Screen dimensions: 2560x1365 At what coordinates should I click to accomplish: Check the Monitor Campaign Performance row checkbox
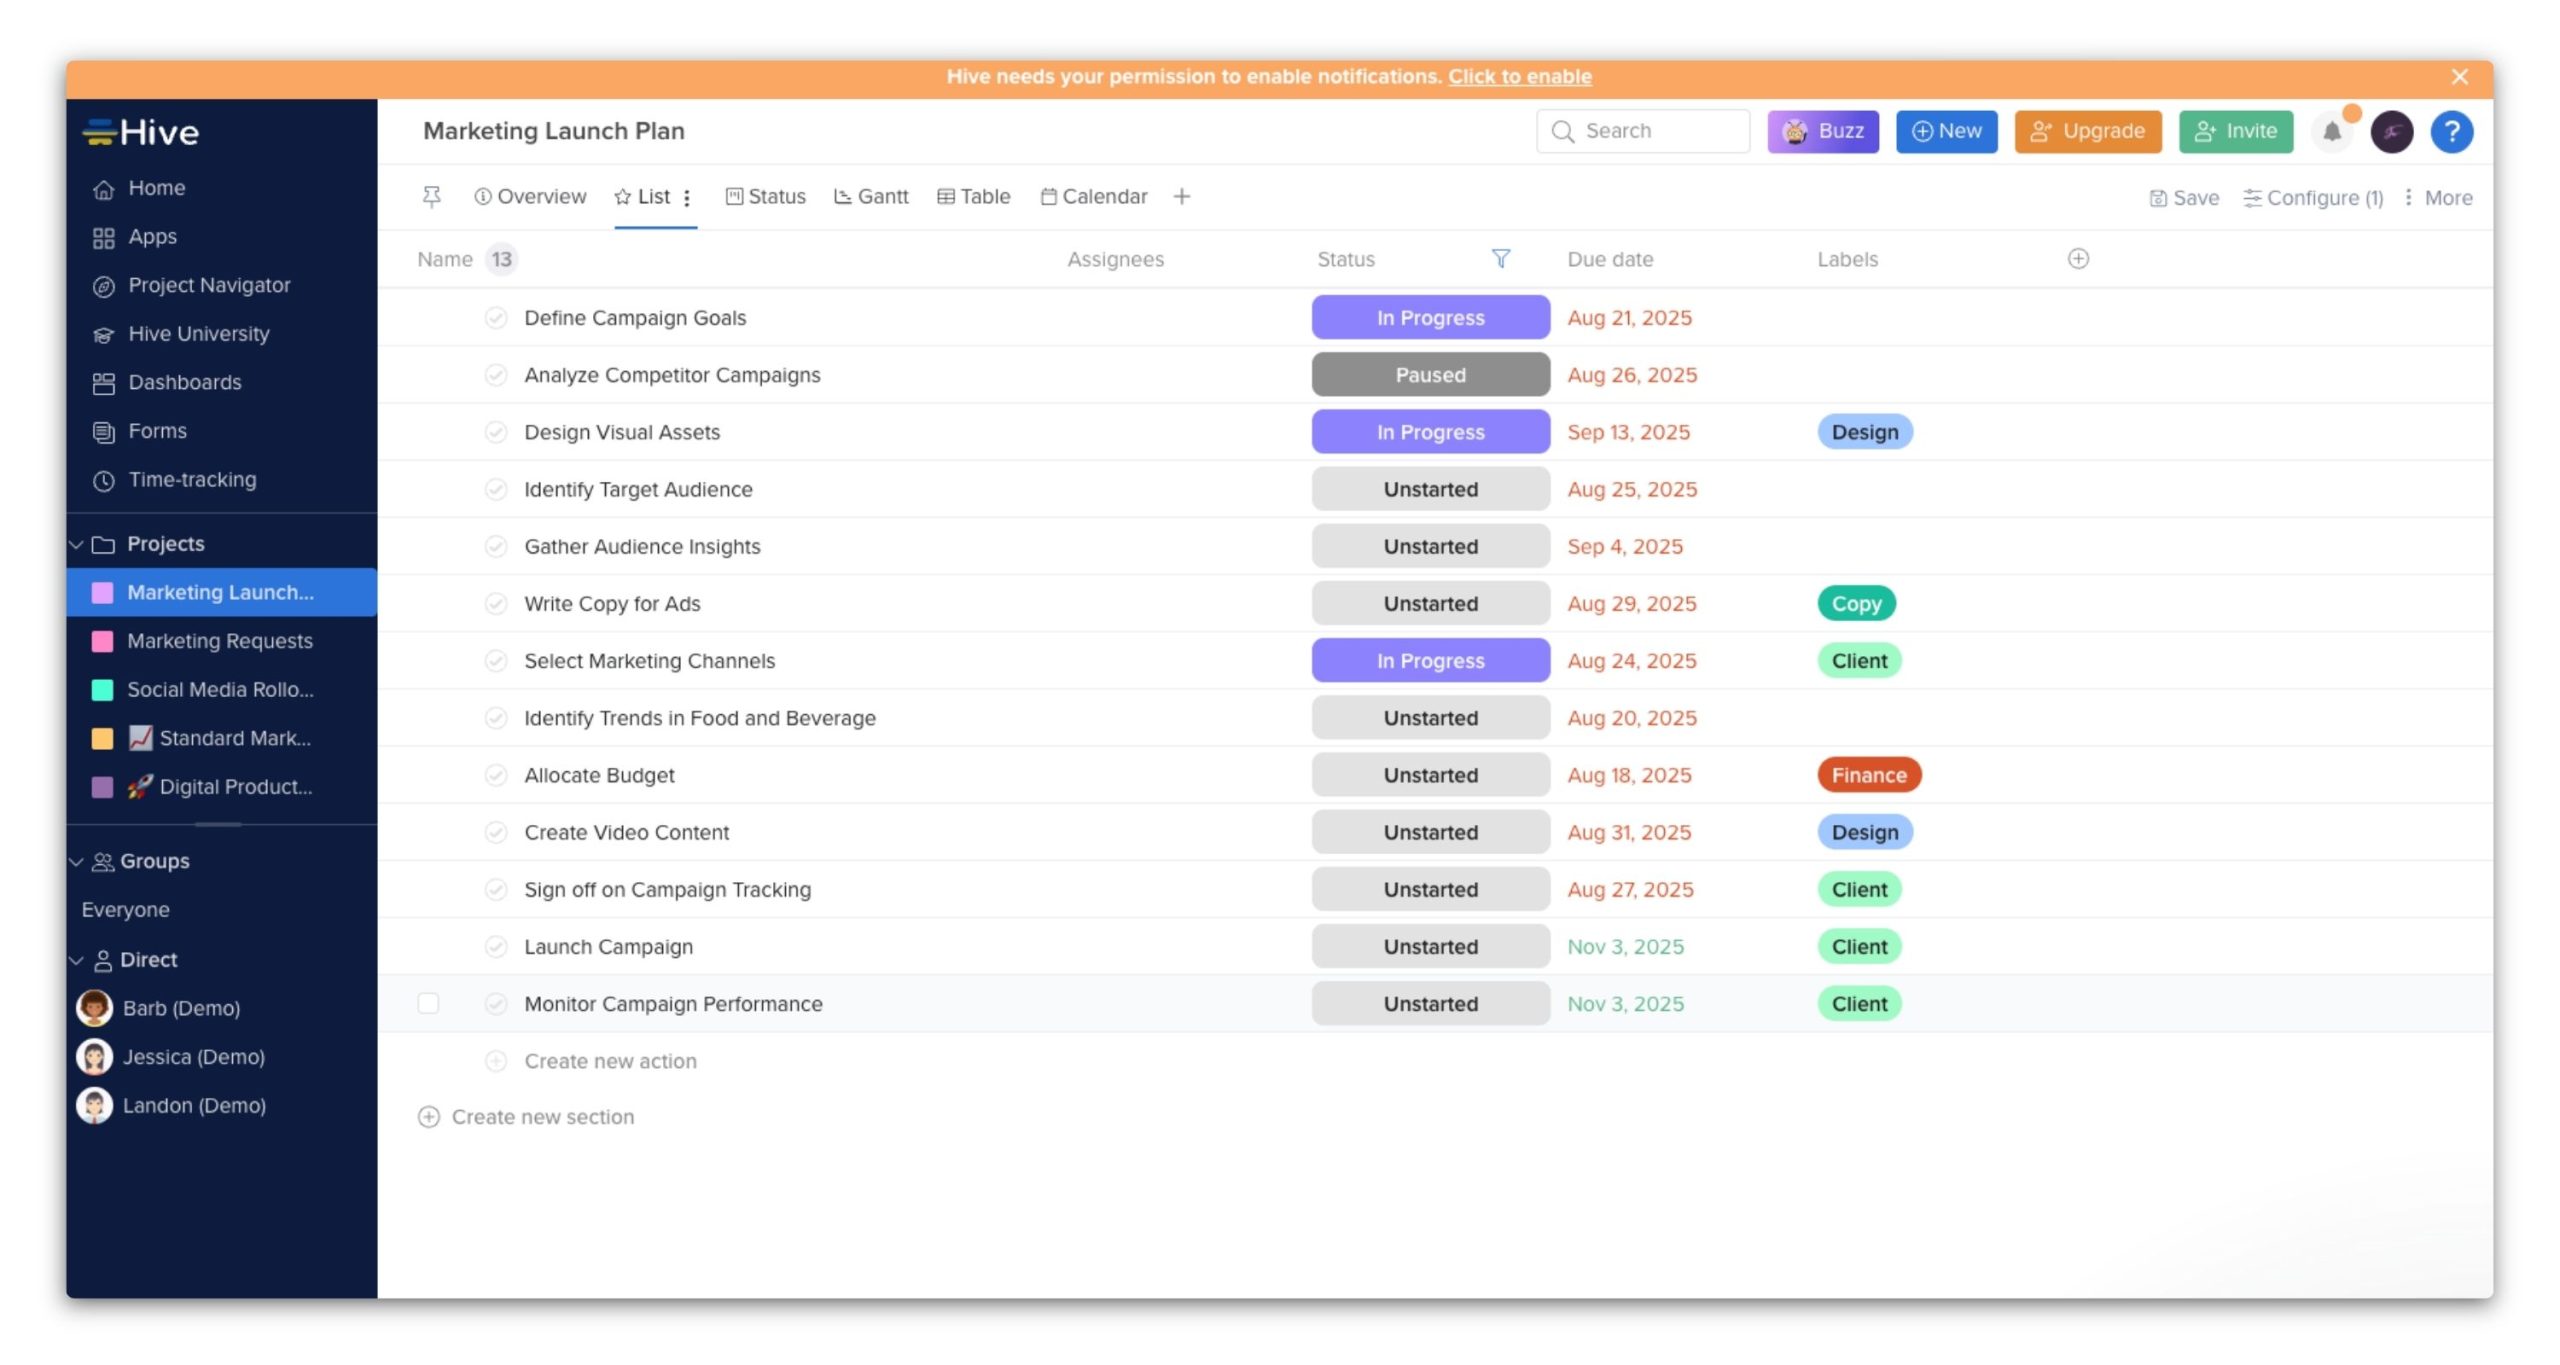coord(428,1004)
